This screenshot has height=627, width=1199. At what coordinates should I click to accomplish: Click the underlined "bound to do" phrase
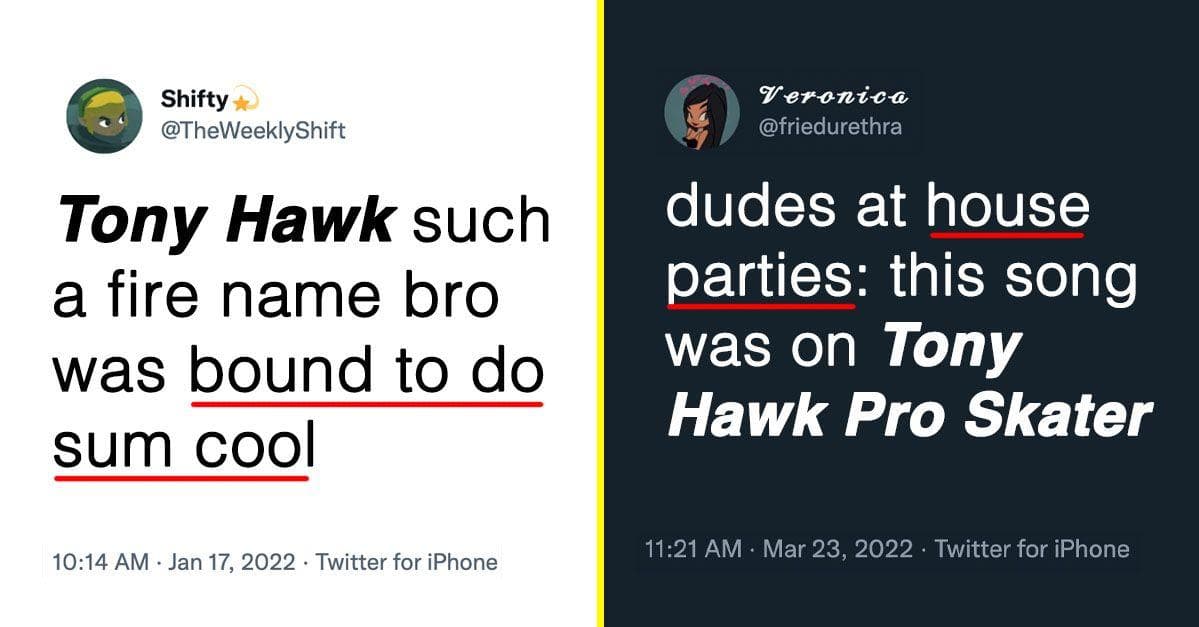(366, 372)
